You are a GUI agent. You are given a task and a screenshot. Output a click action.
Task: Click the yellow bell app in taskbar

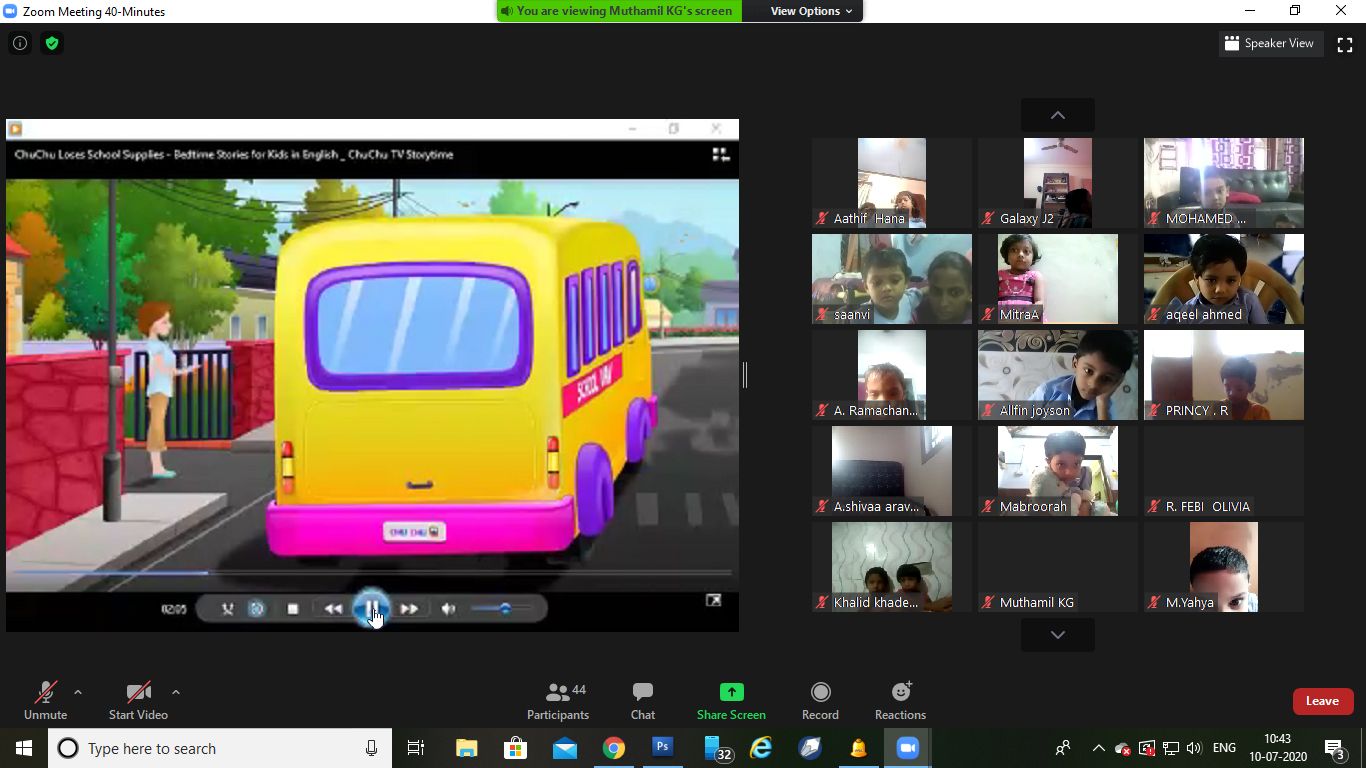pos(859,748)
